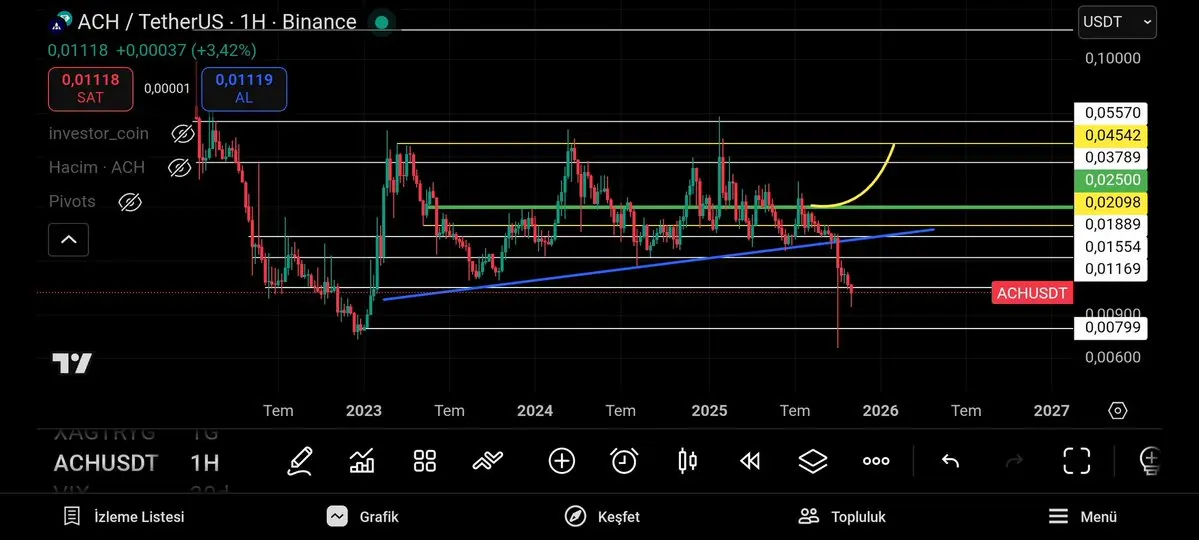This screenshot has height=540, width=1199.
Task: Tap the circled plus add icon
Action: pos(562,460)
